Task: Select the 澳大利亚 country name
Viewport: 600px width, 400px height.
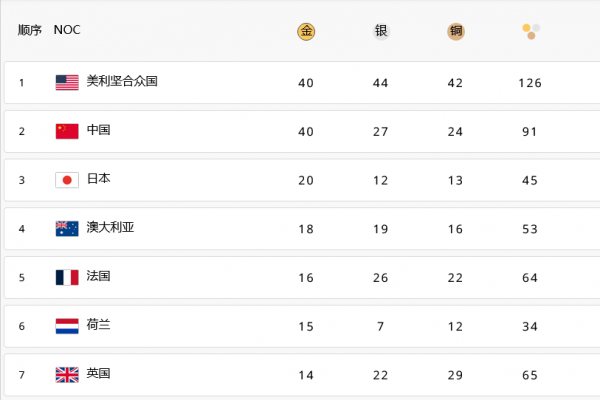Action: 110,228
